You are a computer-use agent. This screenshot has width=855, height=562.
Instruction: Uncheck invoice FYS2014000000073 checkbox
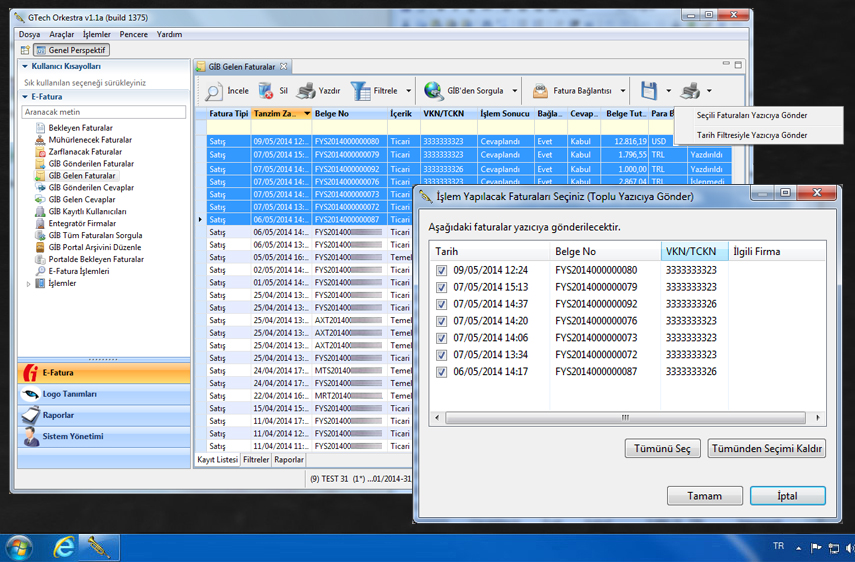441,338
